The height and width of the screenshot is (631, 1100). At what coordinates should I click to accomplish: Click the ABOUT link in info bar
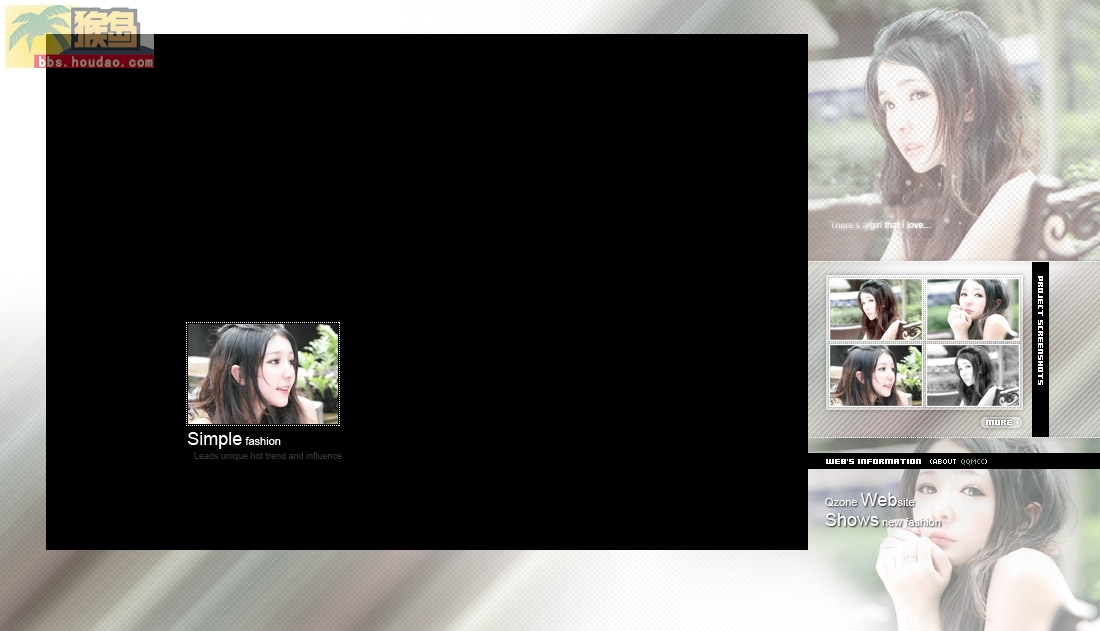[944, 462]
